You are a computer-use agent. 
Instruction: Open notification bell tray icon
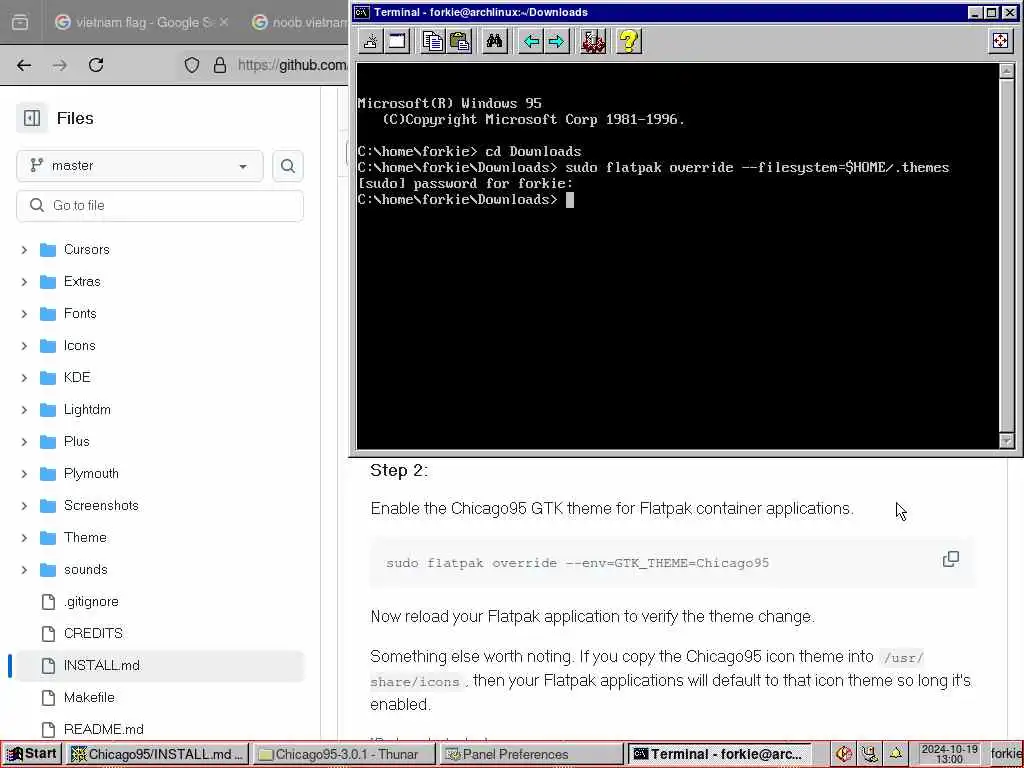point(895,754)
